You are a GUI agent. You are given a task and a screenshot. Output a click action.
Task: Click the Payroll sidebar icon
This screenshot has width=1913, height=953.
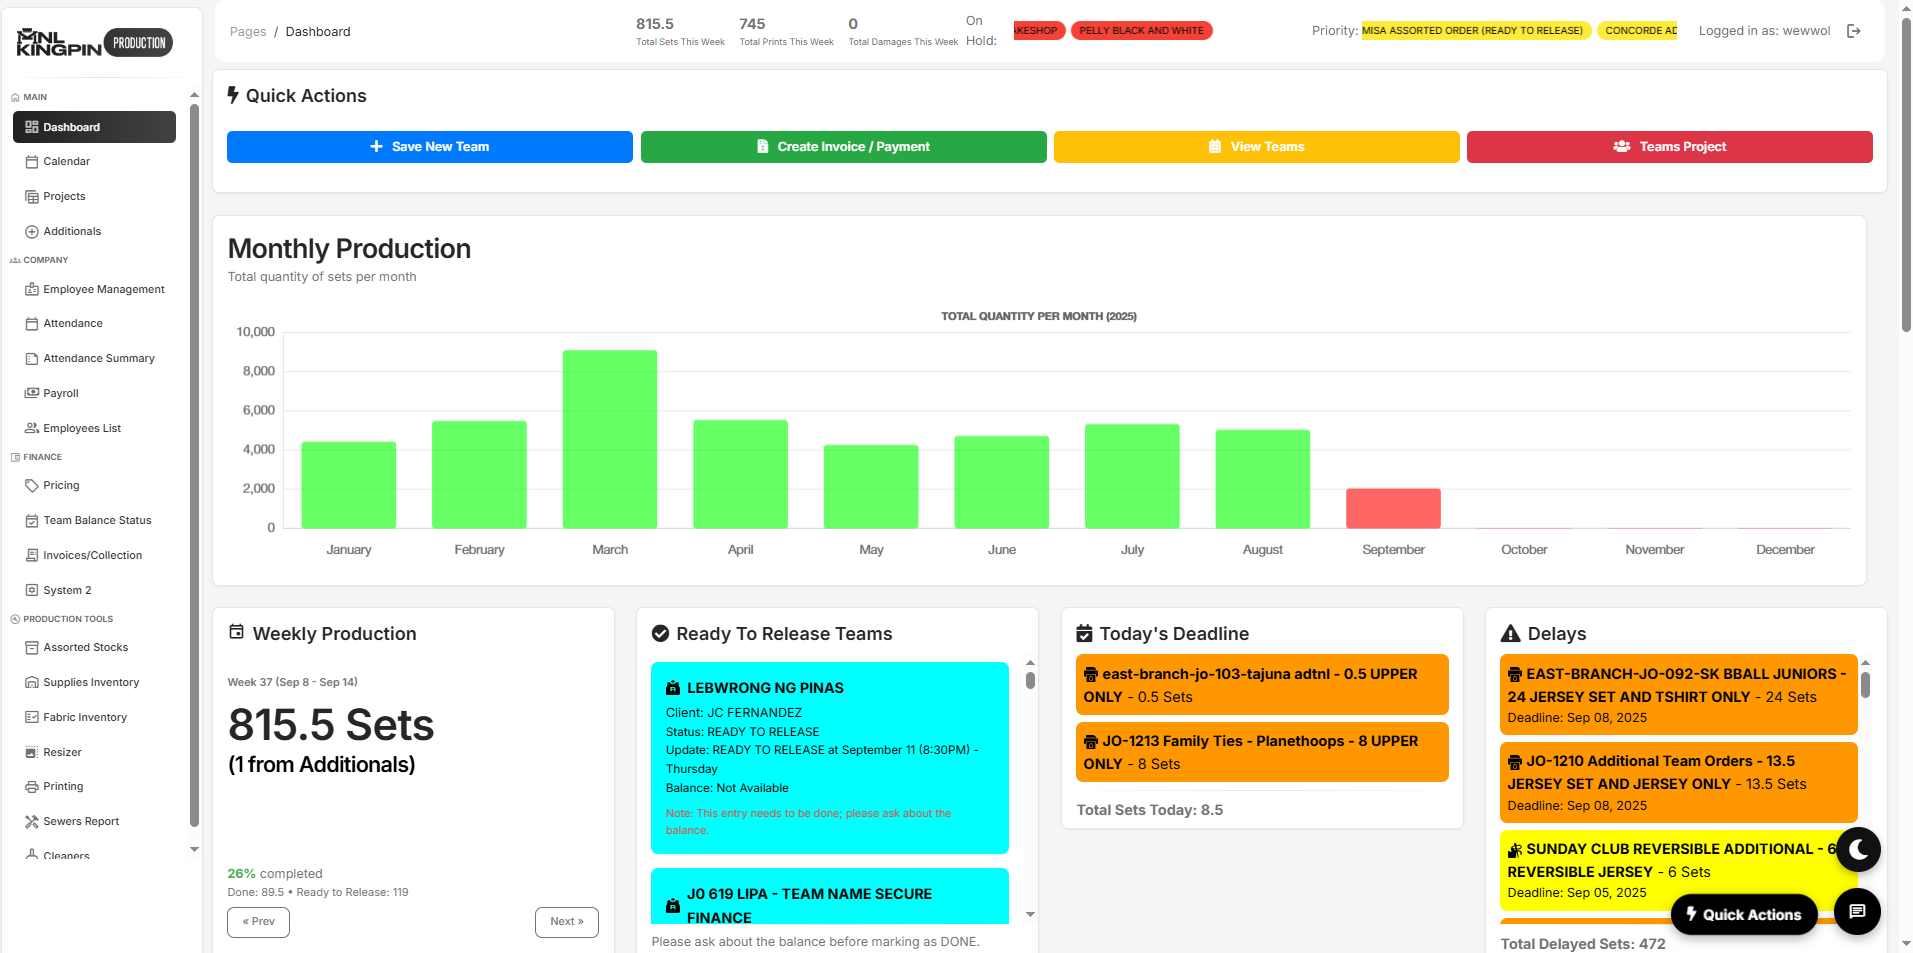point(32,394)
